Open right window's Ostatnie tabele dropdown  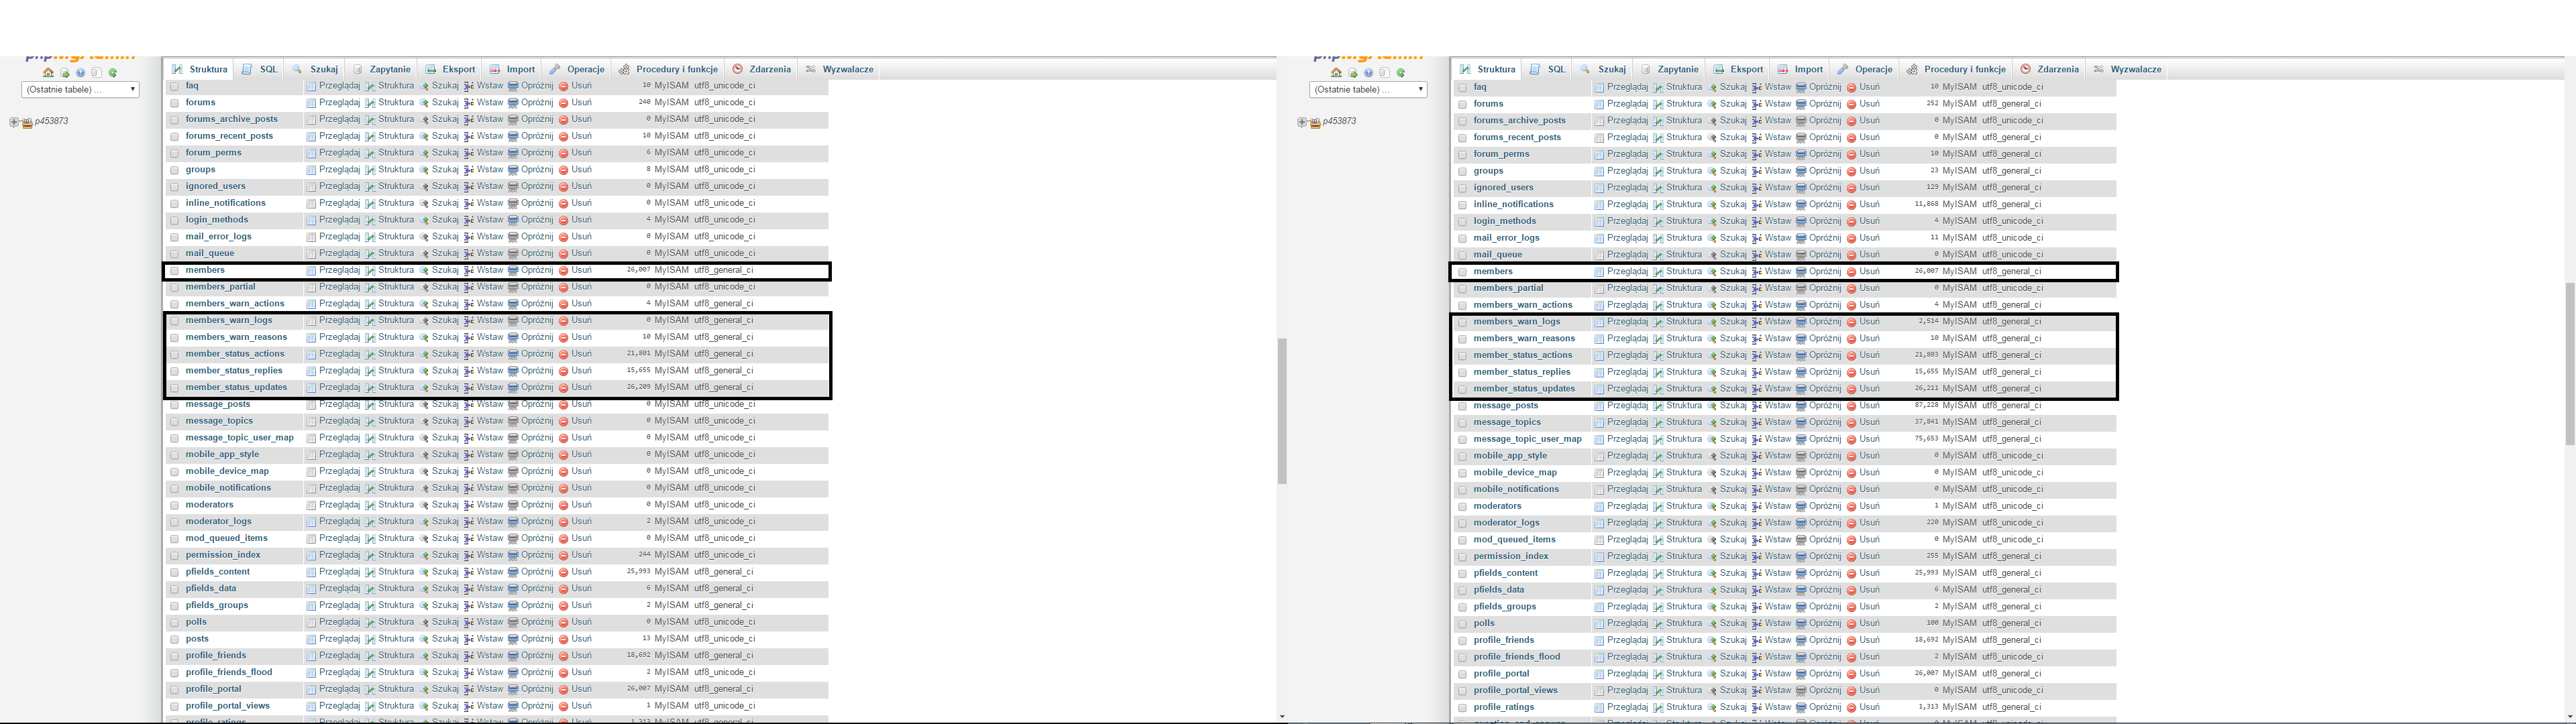click(x=1368, y=90)
